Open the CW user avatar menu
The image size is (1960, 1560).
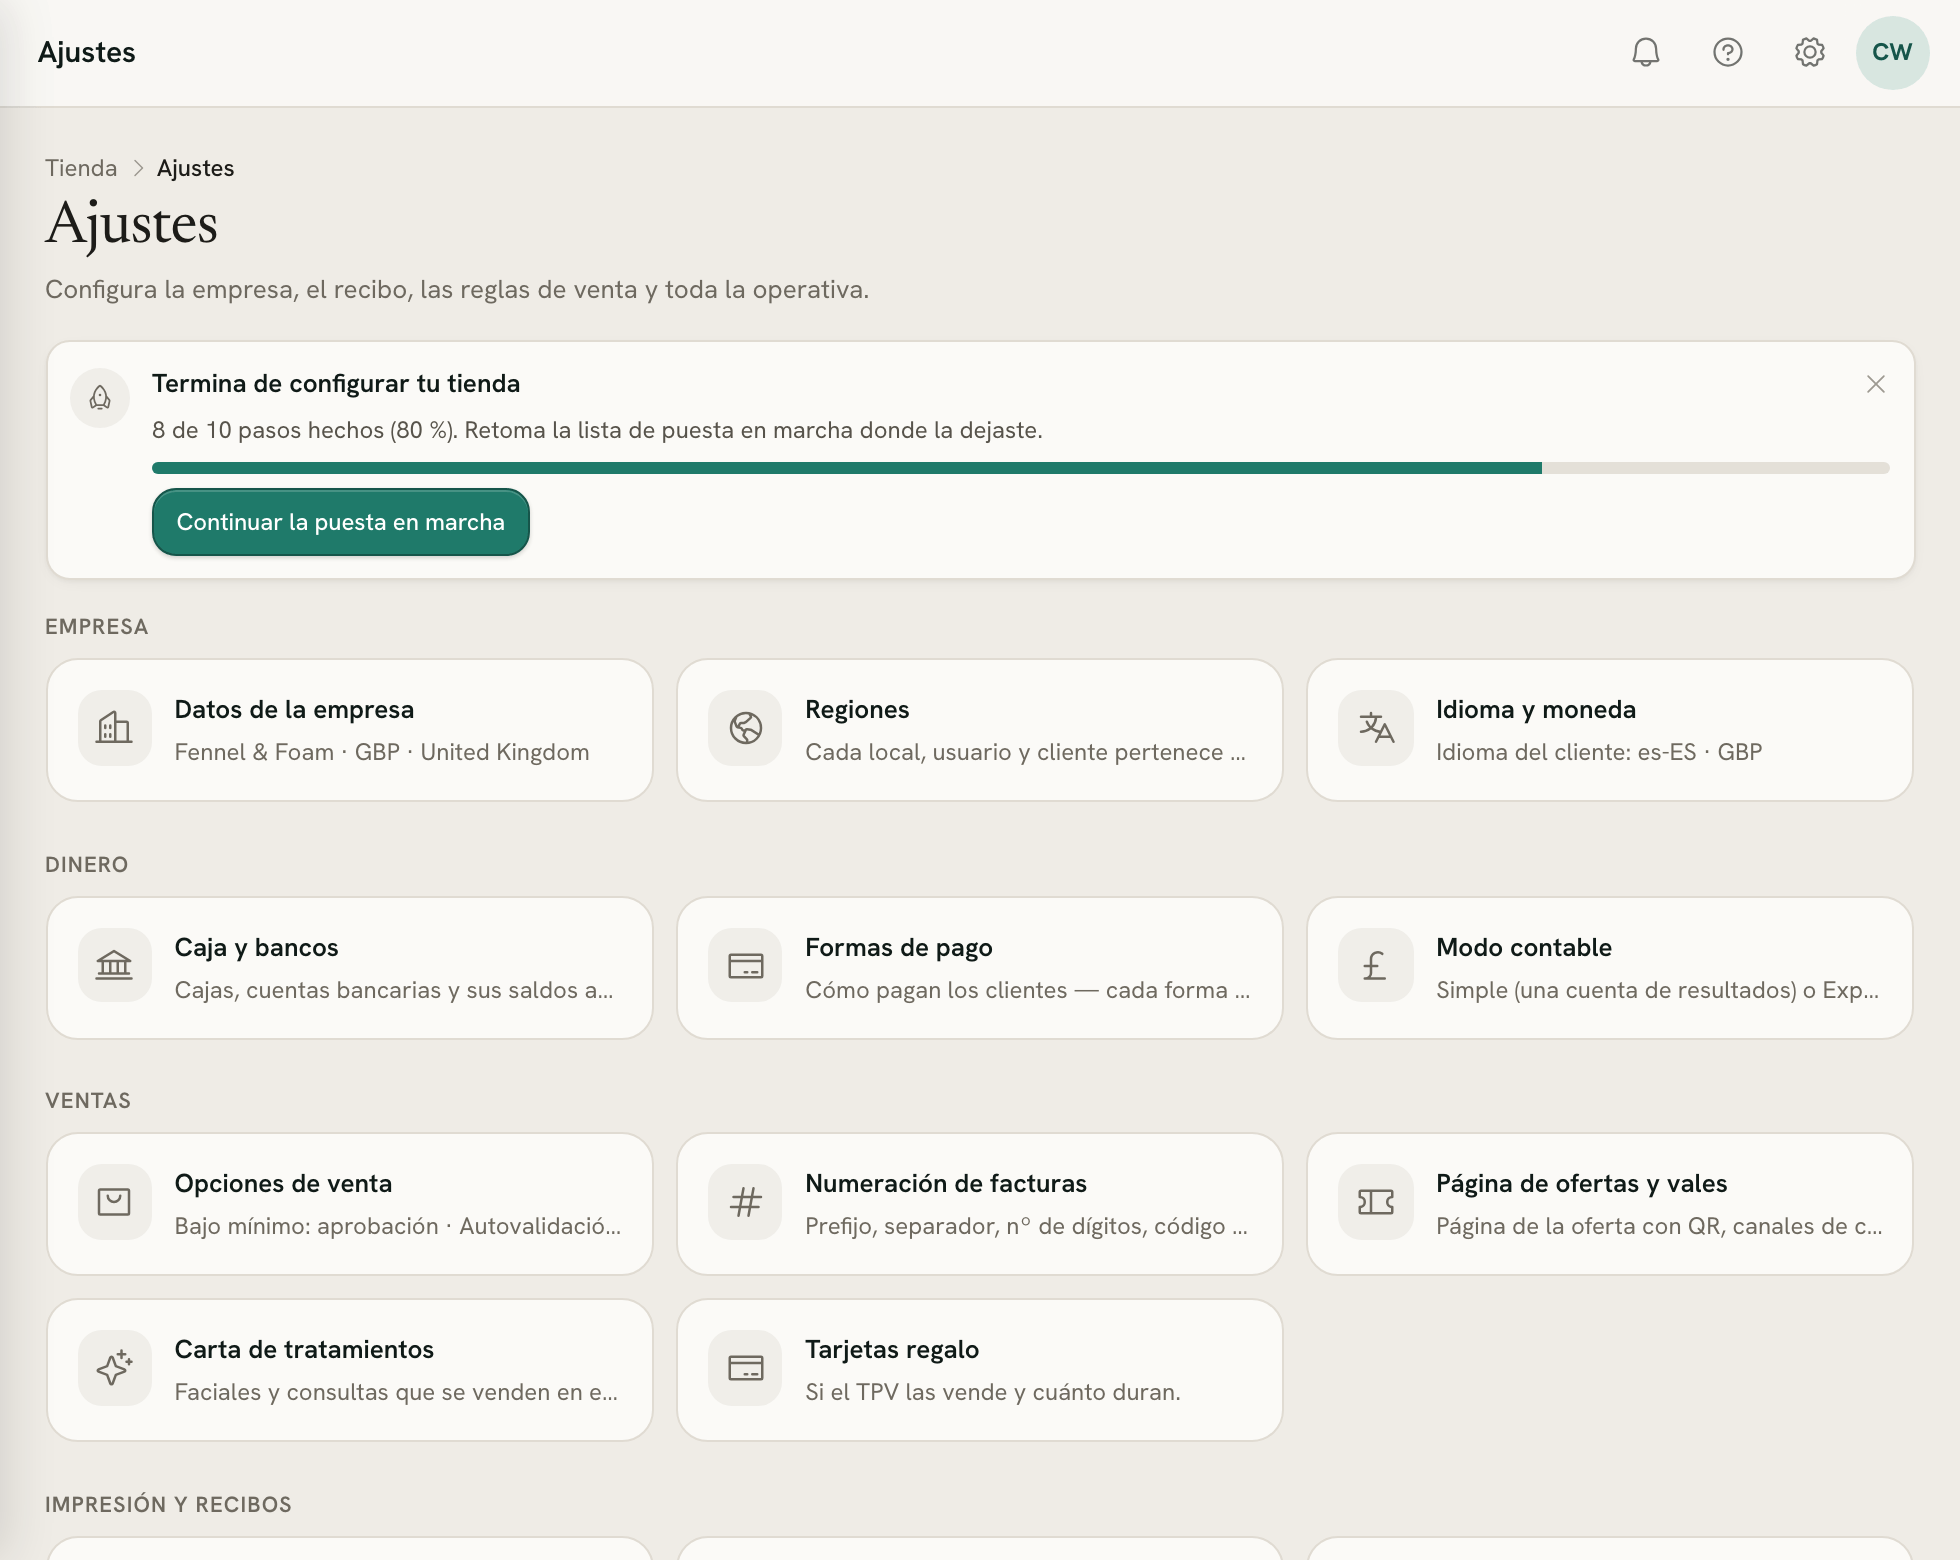[1892, 52]
